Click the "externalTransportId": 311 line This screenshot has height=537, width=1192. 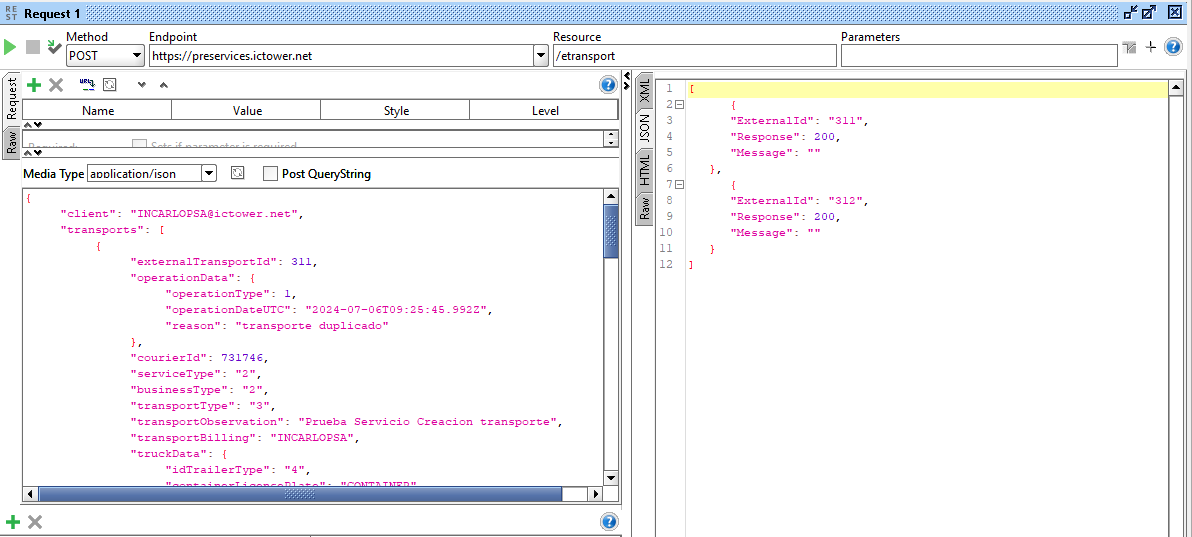pyautogui.click(x=224, y=262)
